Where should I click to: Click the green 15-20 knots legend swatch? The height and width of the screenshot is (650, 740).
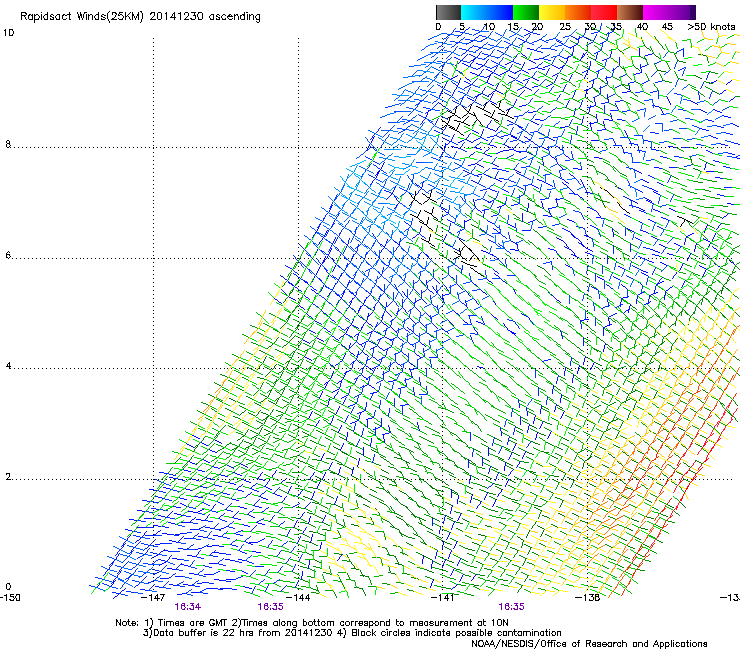[x=526, y=12]
